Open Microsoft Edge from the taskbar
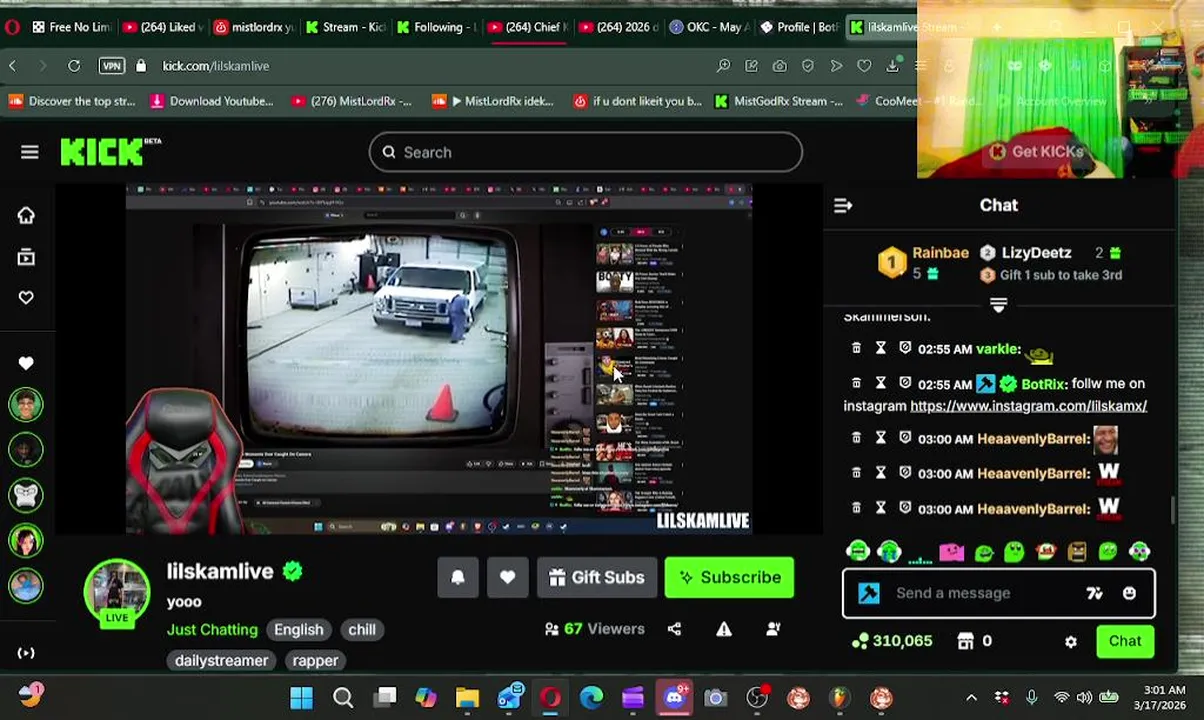1204x720 pixels. 592,697
